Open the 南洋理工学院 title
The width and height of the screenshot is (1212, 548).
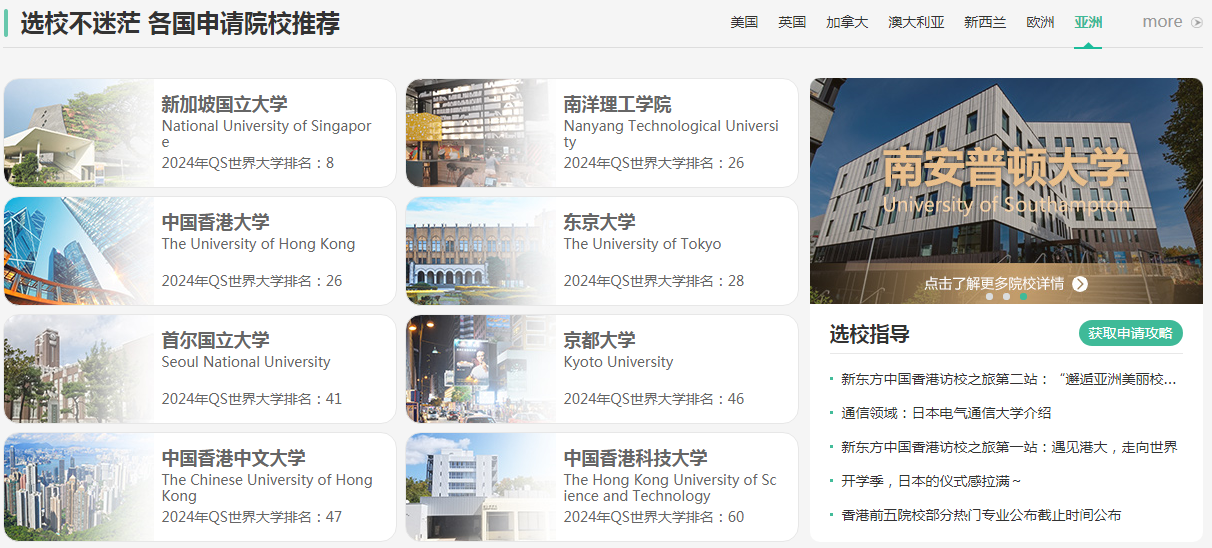pos(617,104)
